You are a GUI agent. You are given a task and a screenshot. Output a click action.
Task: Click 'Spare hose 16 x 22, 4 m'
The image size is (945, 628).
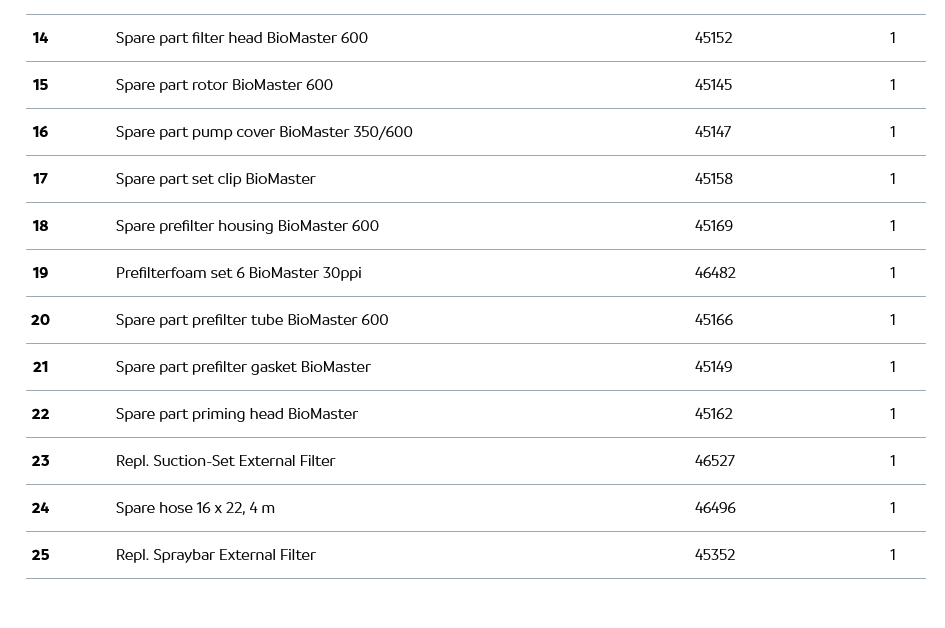(195, 508)
